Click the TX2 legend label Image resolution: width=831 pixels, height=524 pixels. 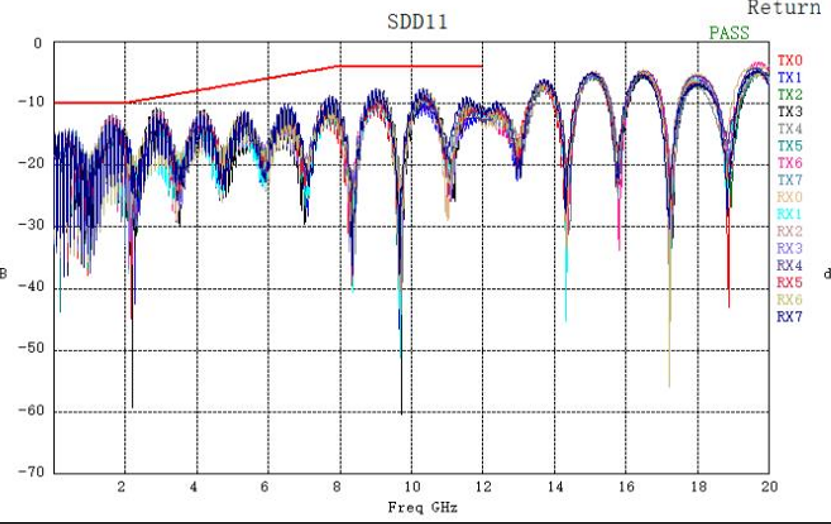pos(790,94)
